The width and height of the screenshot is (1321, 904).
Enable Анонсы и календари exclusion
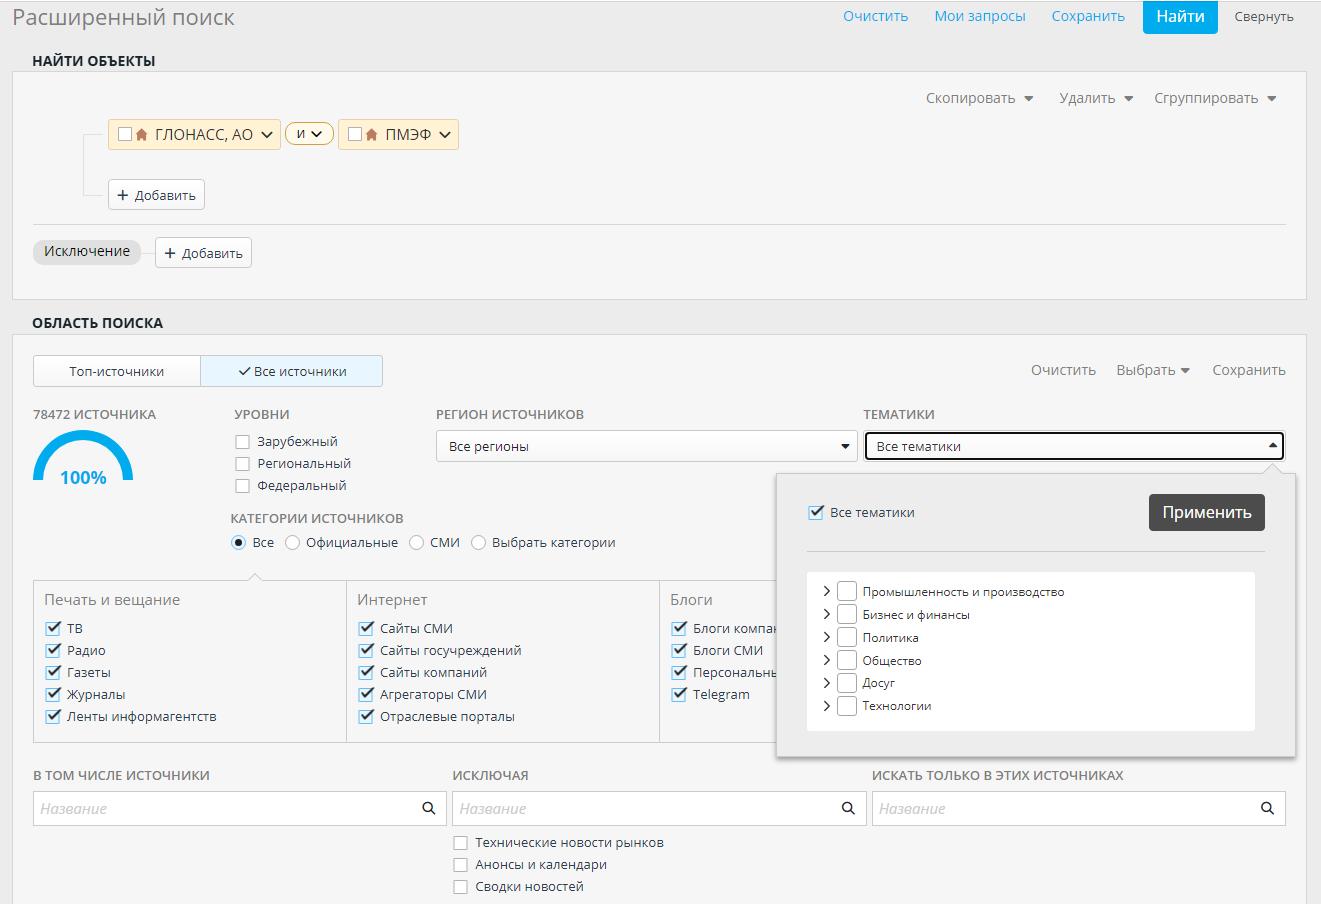[461, 865]
